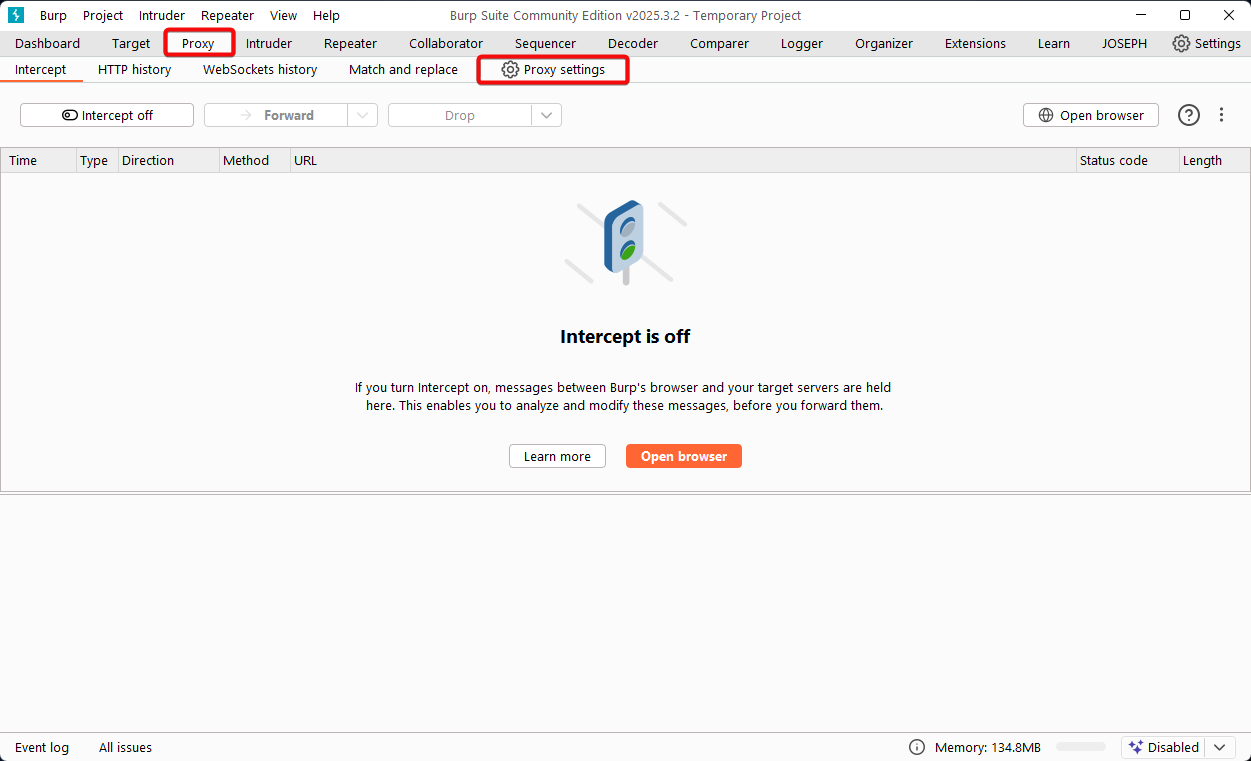Toggle Intercept off switch

coord(107,115)
